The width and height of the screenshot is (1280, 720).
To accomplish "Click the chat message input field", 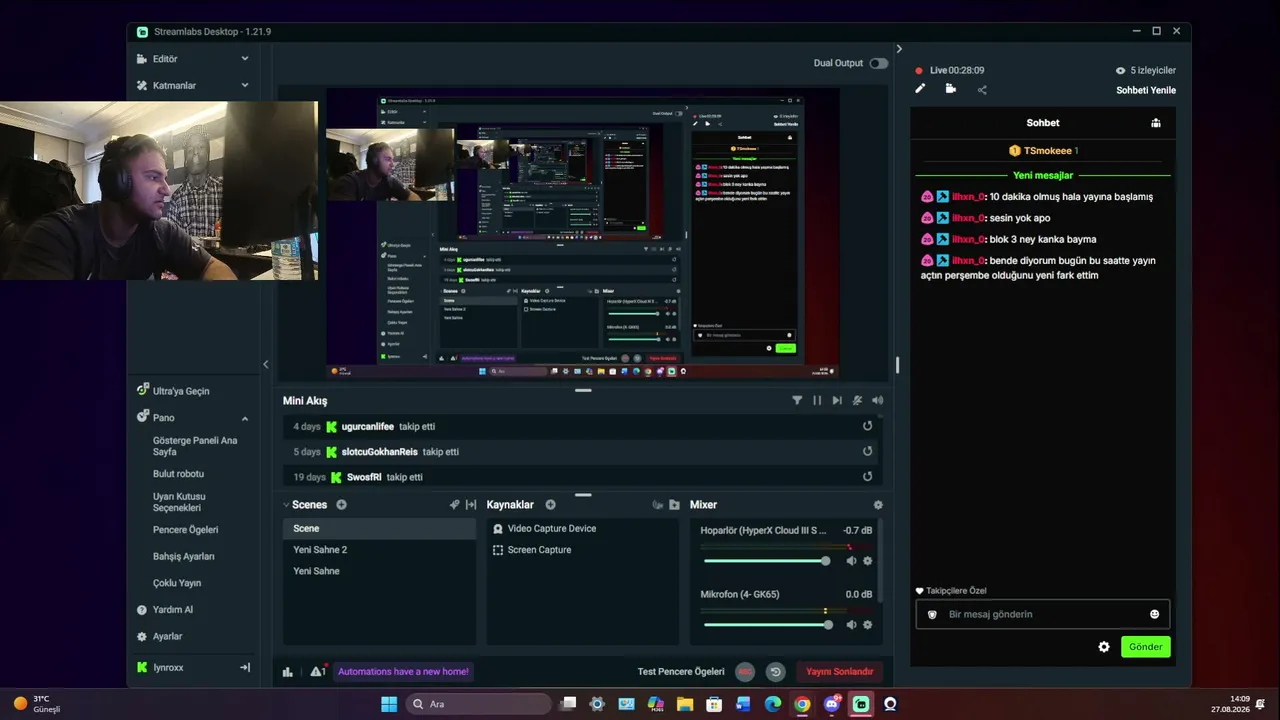I will pos(1043,614).
